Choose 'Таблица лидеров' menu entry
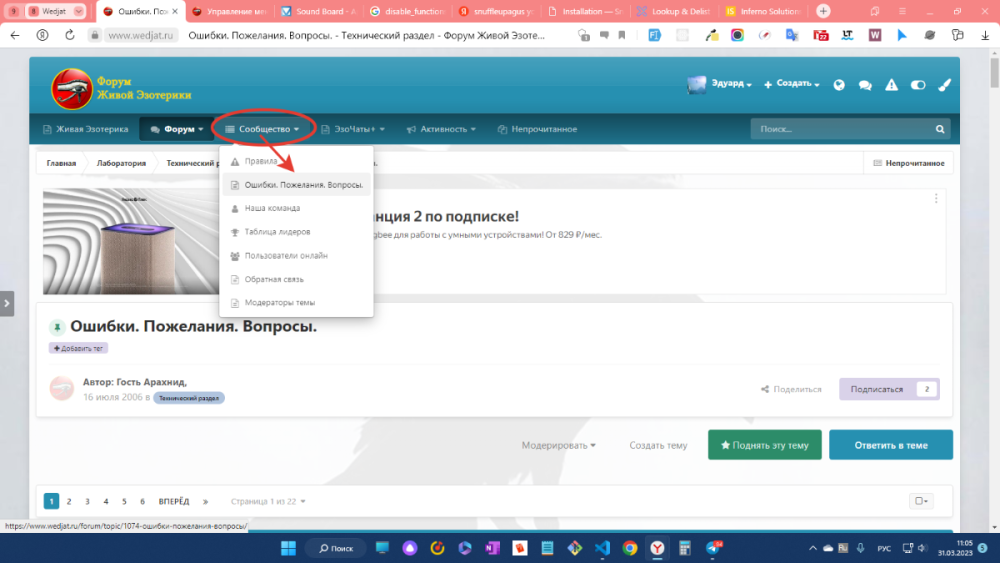Viewport: 1000px width, 563px height. point(277,232)
